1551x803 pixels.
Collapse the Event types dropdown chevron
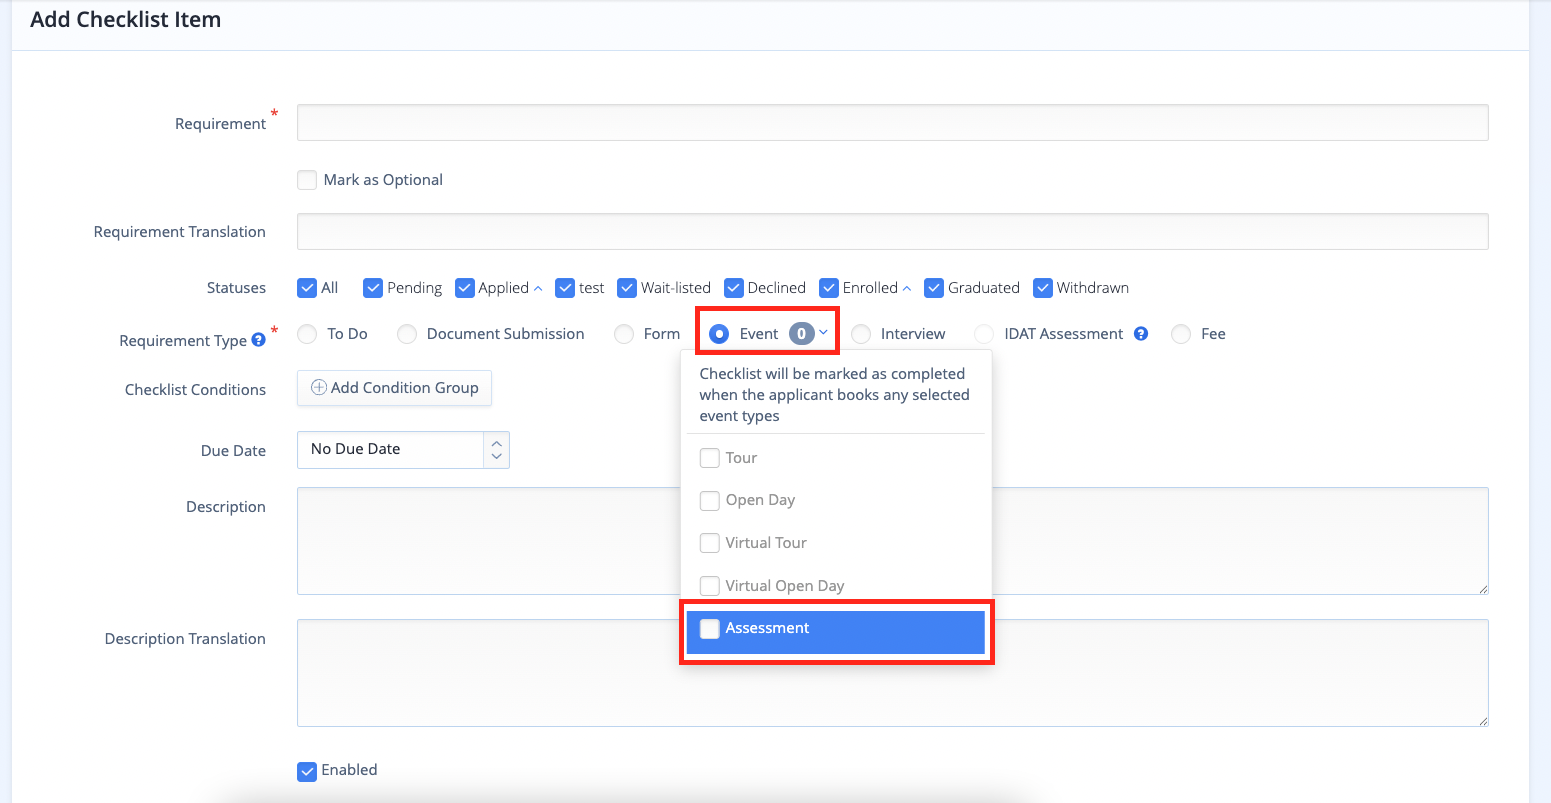824,333
